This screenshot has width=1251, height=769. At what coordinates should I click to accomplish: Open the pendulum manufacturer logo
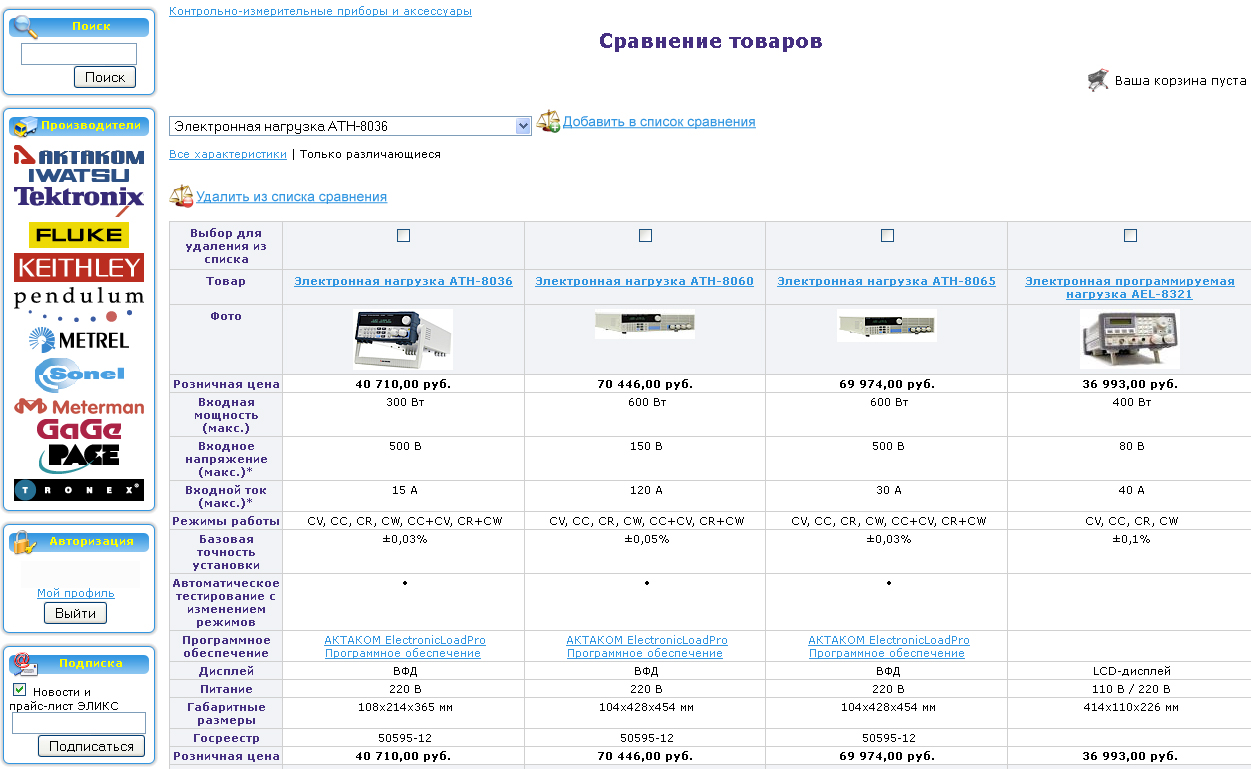79,302
